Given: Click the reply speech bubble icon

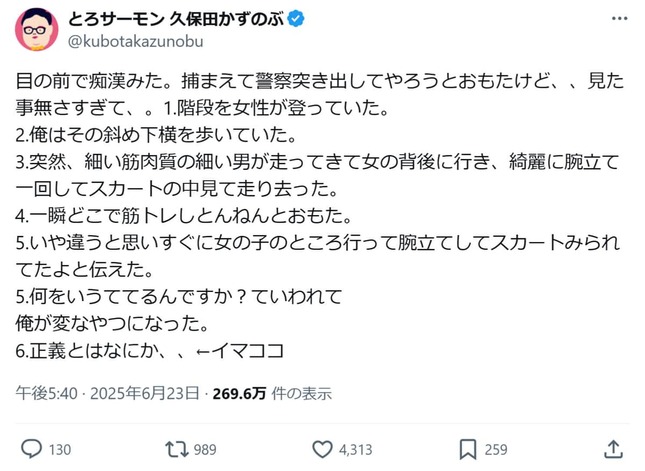Looking at the screenshot, I should pos(31,450).
